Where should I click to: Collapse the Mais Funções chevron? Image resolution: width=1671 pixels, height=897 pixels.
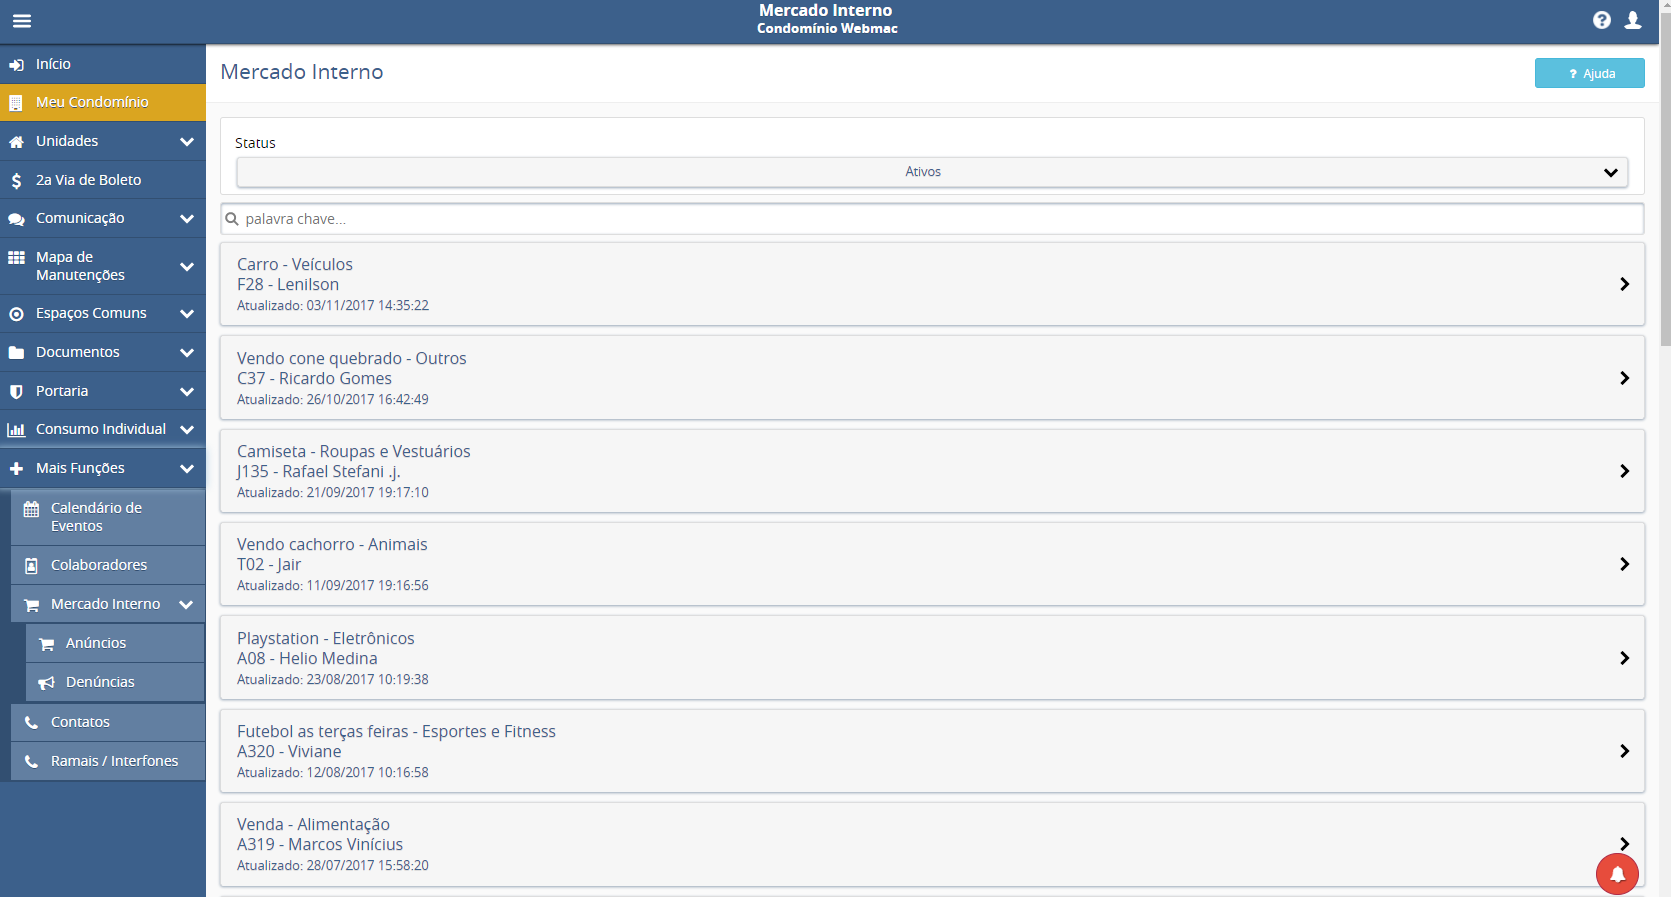point(186,469)
